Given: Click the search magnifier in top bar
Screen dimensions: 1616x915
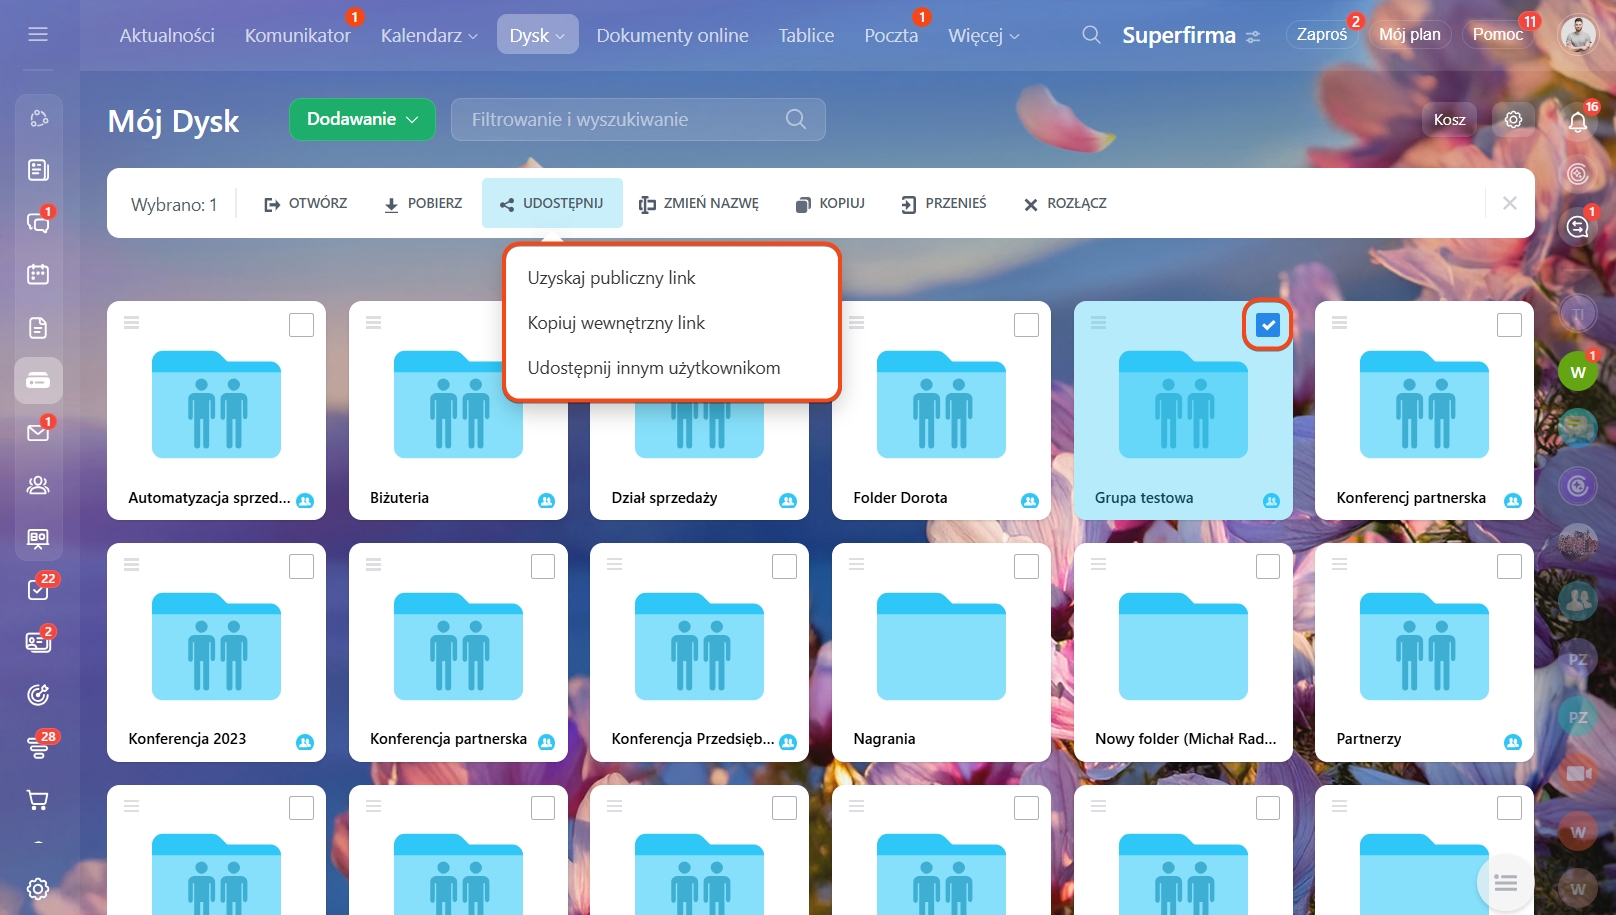Looking at the screenshot, I should pyautogui.click(x=1091, y=35).
